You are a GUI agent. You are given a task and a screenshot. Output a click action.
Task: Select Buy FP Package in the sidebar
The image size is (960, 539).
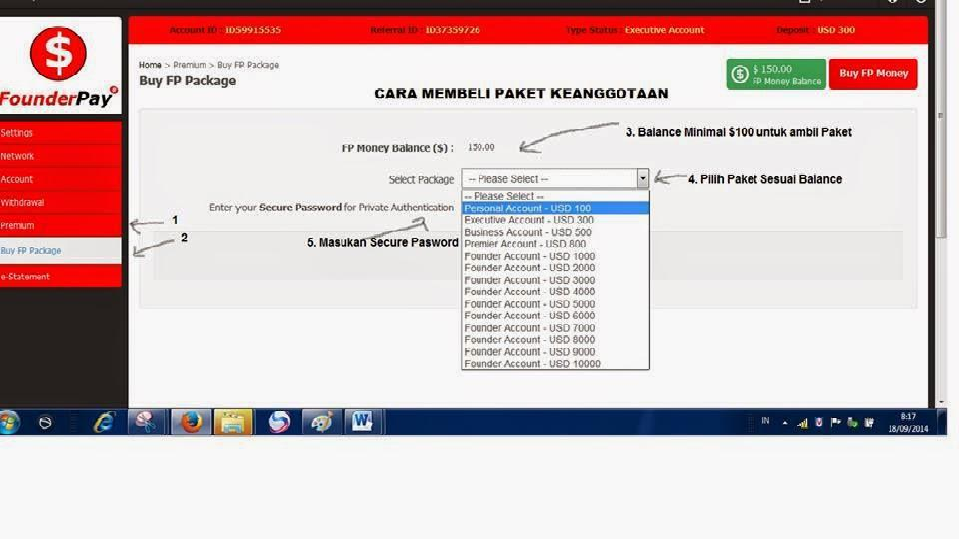click(61, 251)
